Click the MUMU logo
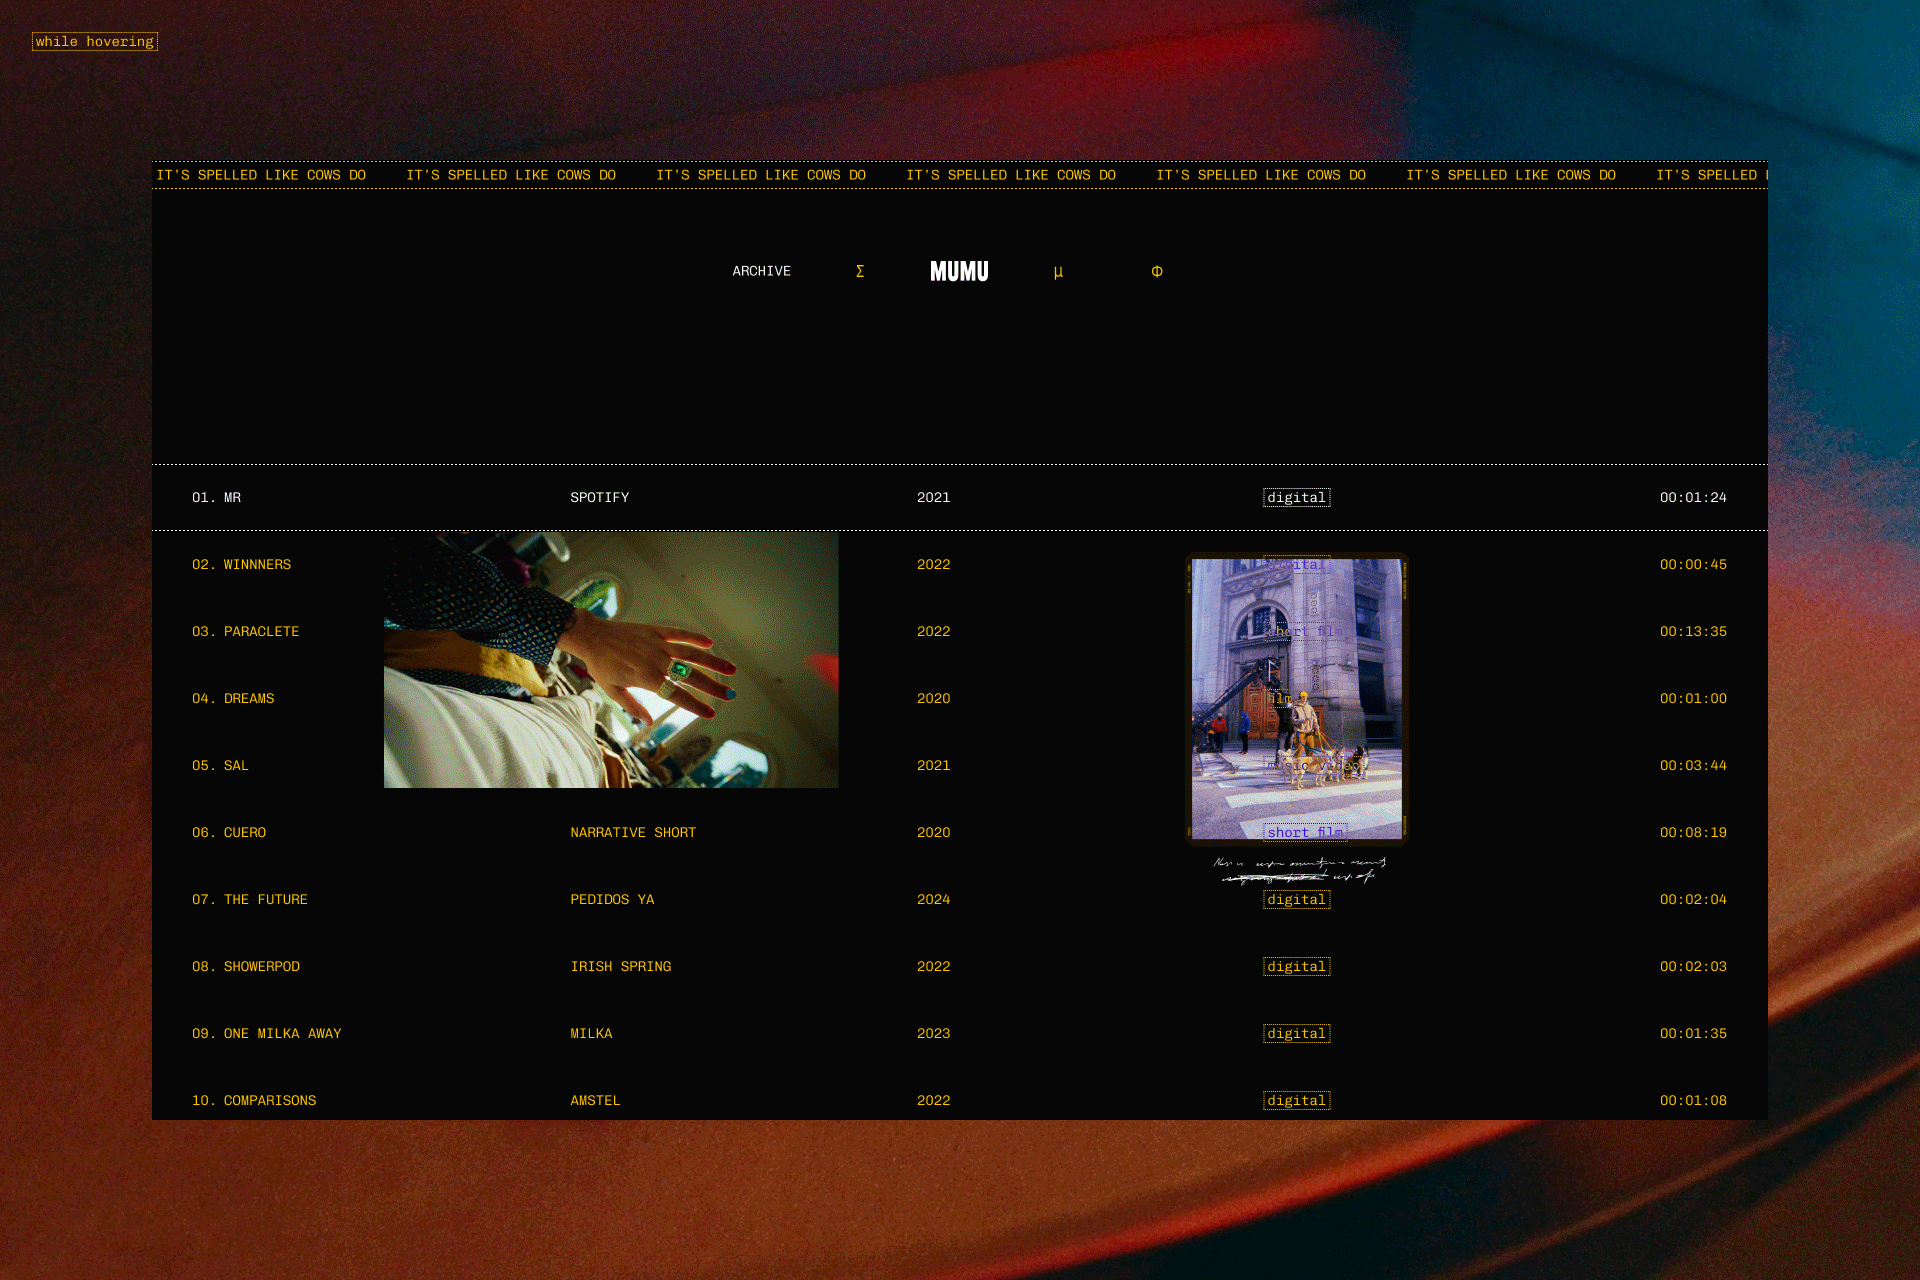This screenshot has height=1280, width=1920. click(x=959, y=272)
